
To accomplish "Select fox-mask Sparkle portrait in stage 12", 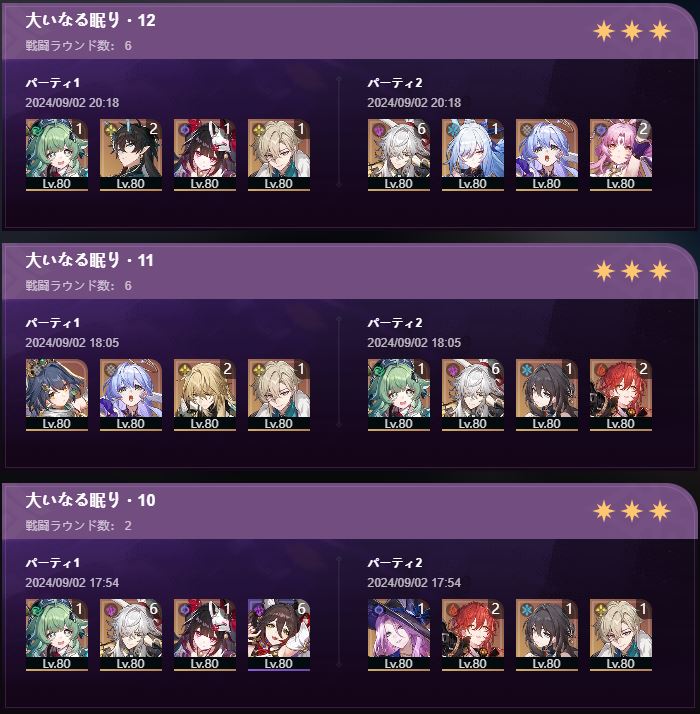I will pos(205,155).
